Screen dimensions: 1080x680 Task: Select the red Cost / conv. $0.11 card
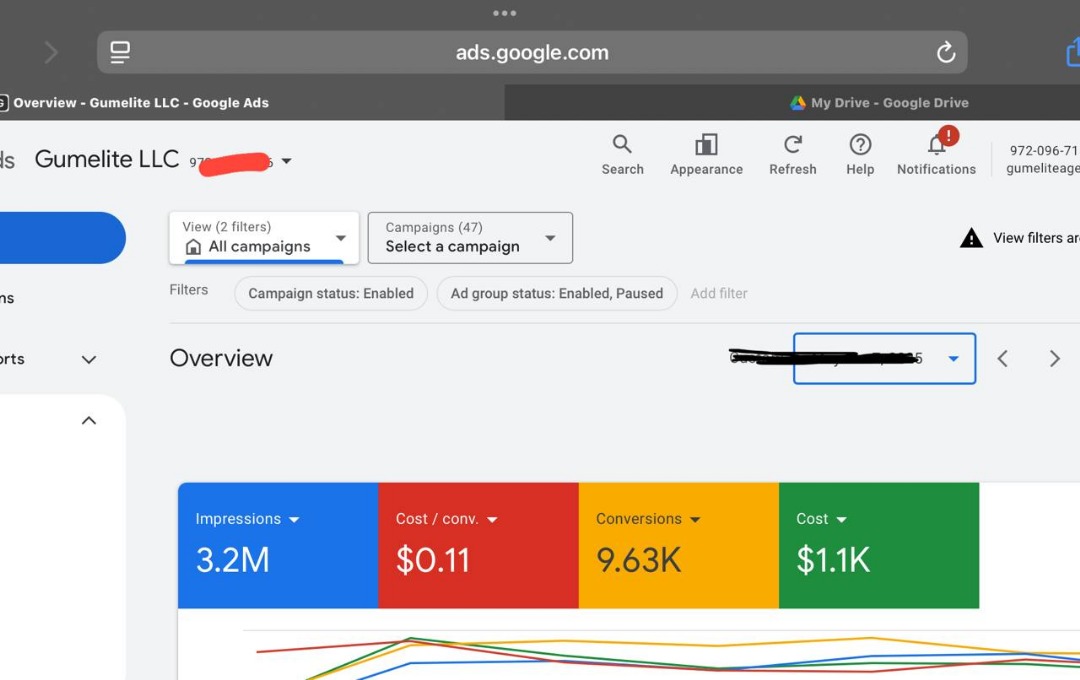click(x=478, y=546)
